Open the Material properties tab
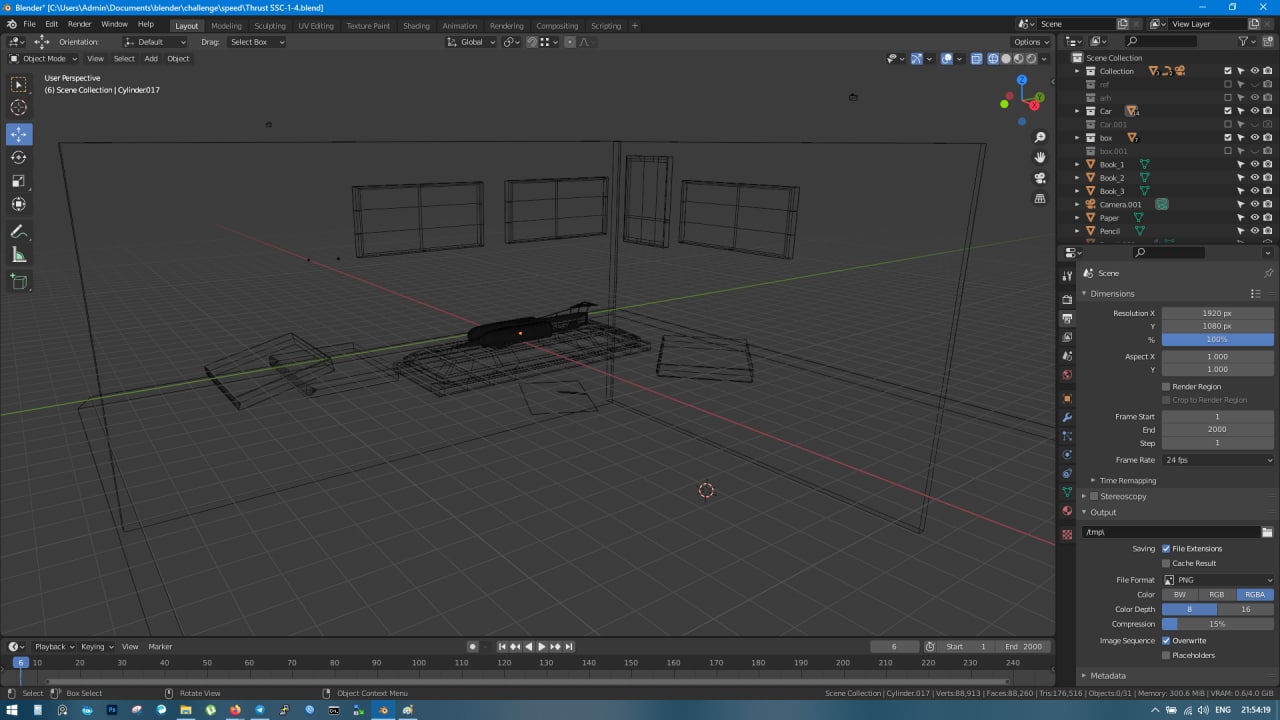The image size is (1280, 720). coord(1067,511)
